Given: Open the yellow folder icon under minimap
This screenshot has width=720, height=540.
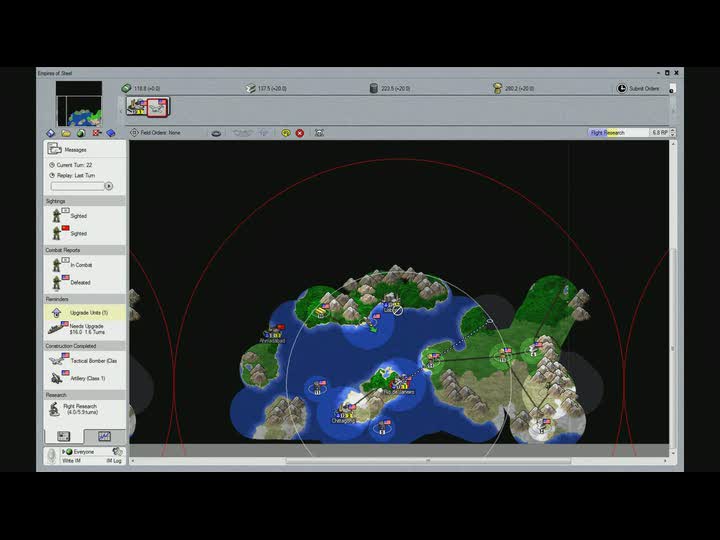Looking at the screenshot, I should tap(66, 133).
